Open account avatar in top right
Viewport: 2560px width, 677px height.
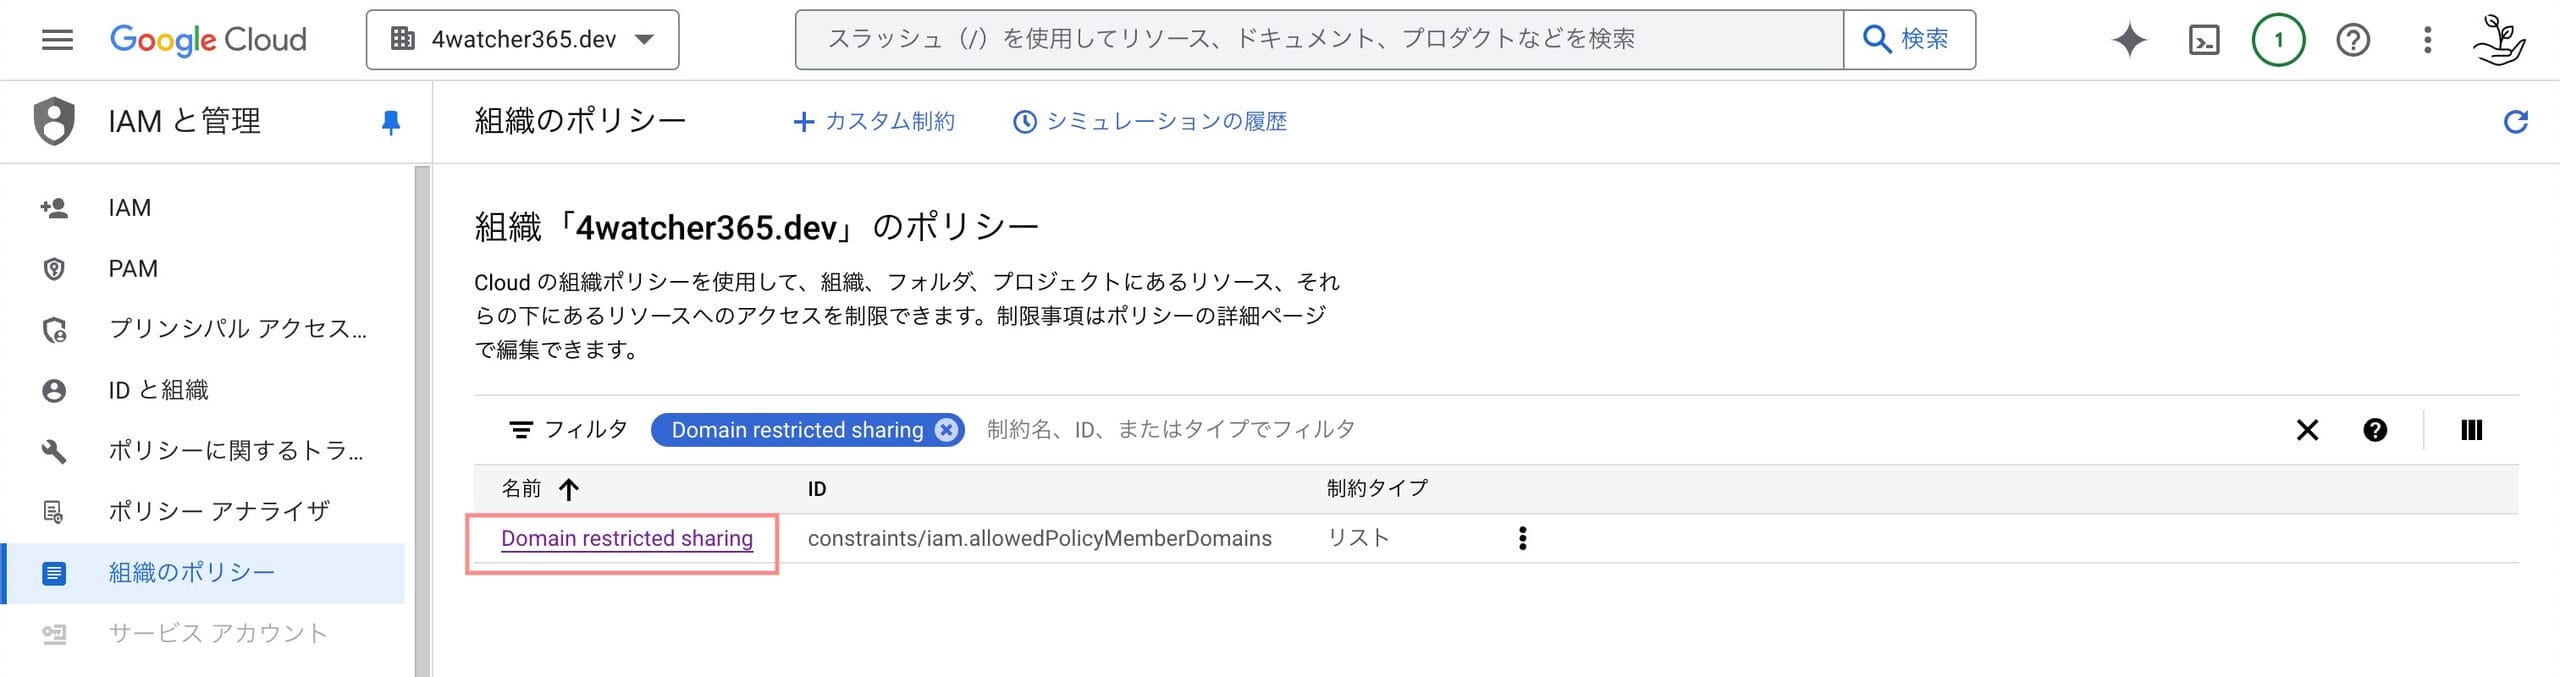(x=2498, y=40)
